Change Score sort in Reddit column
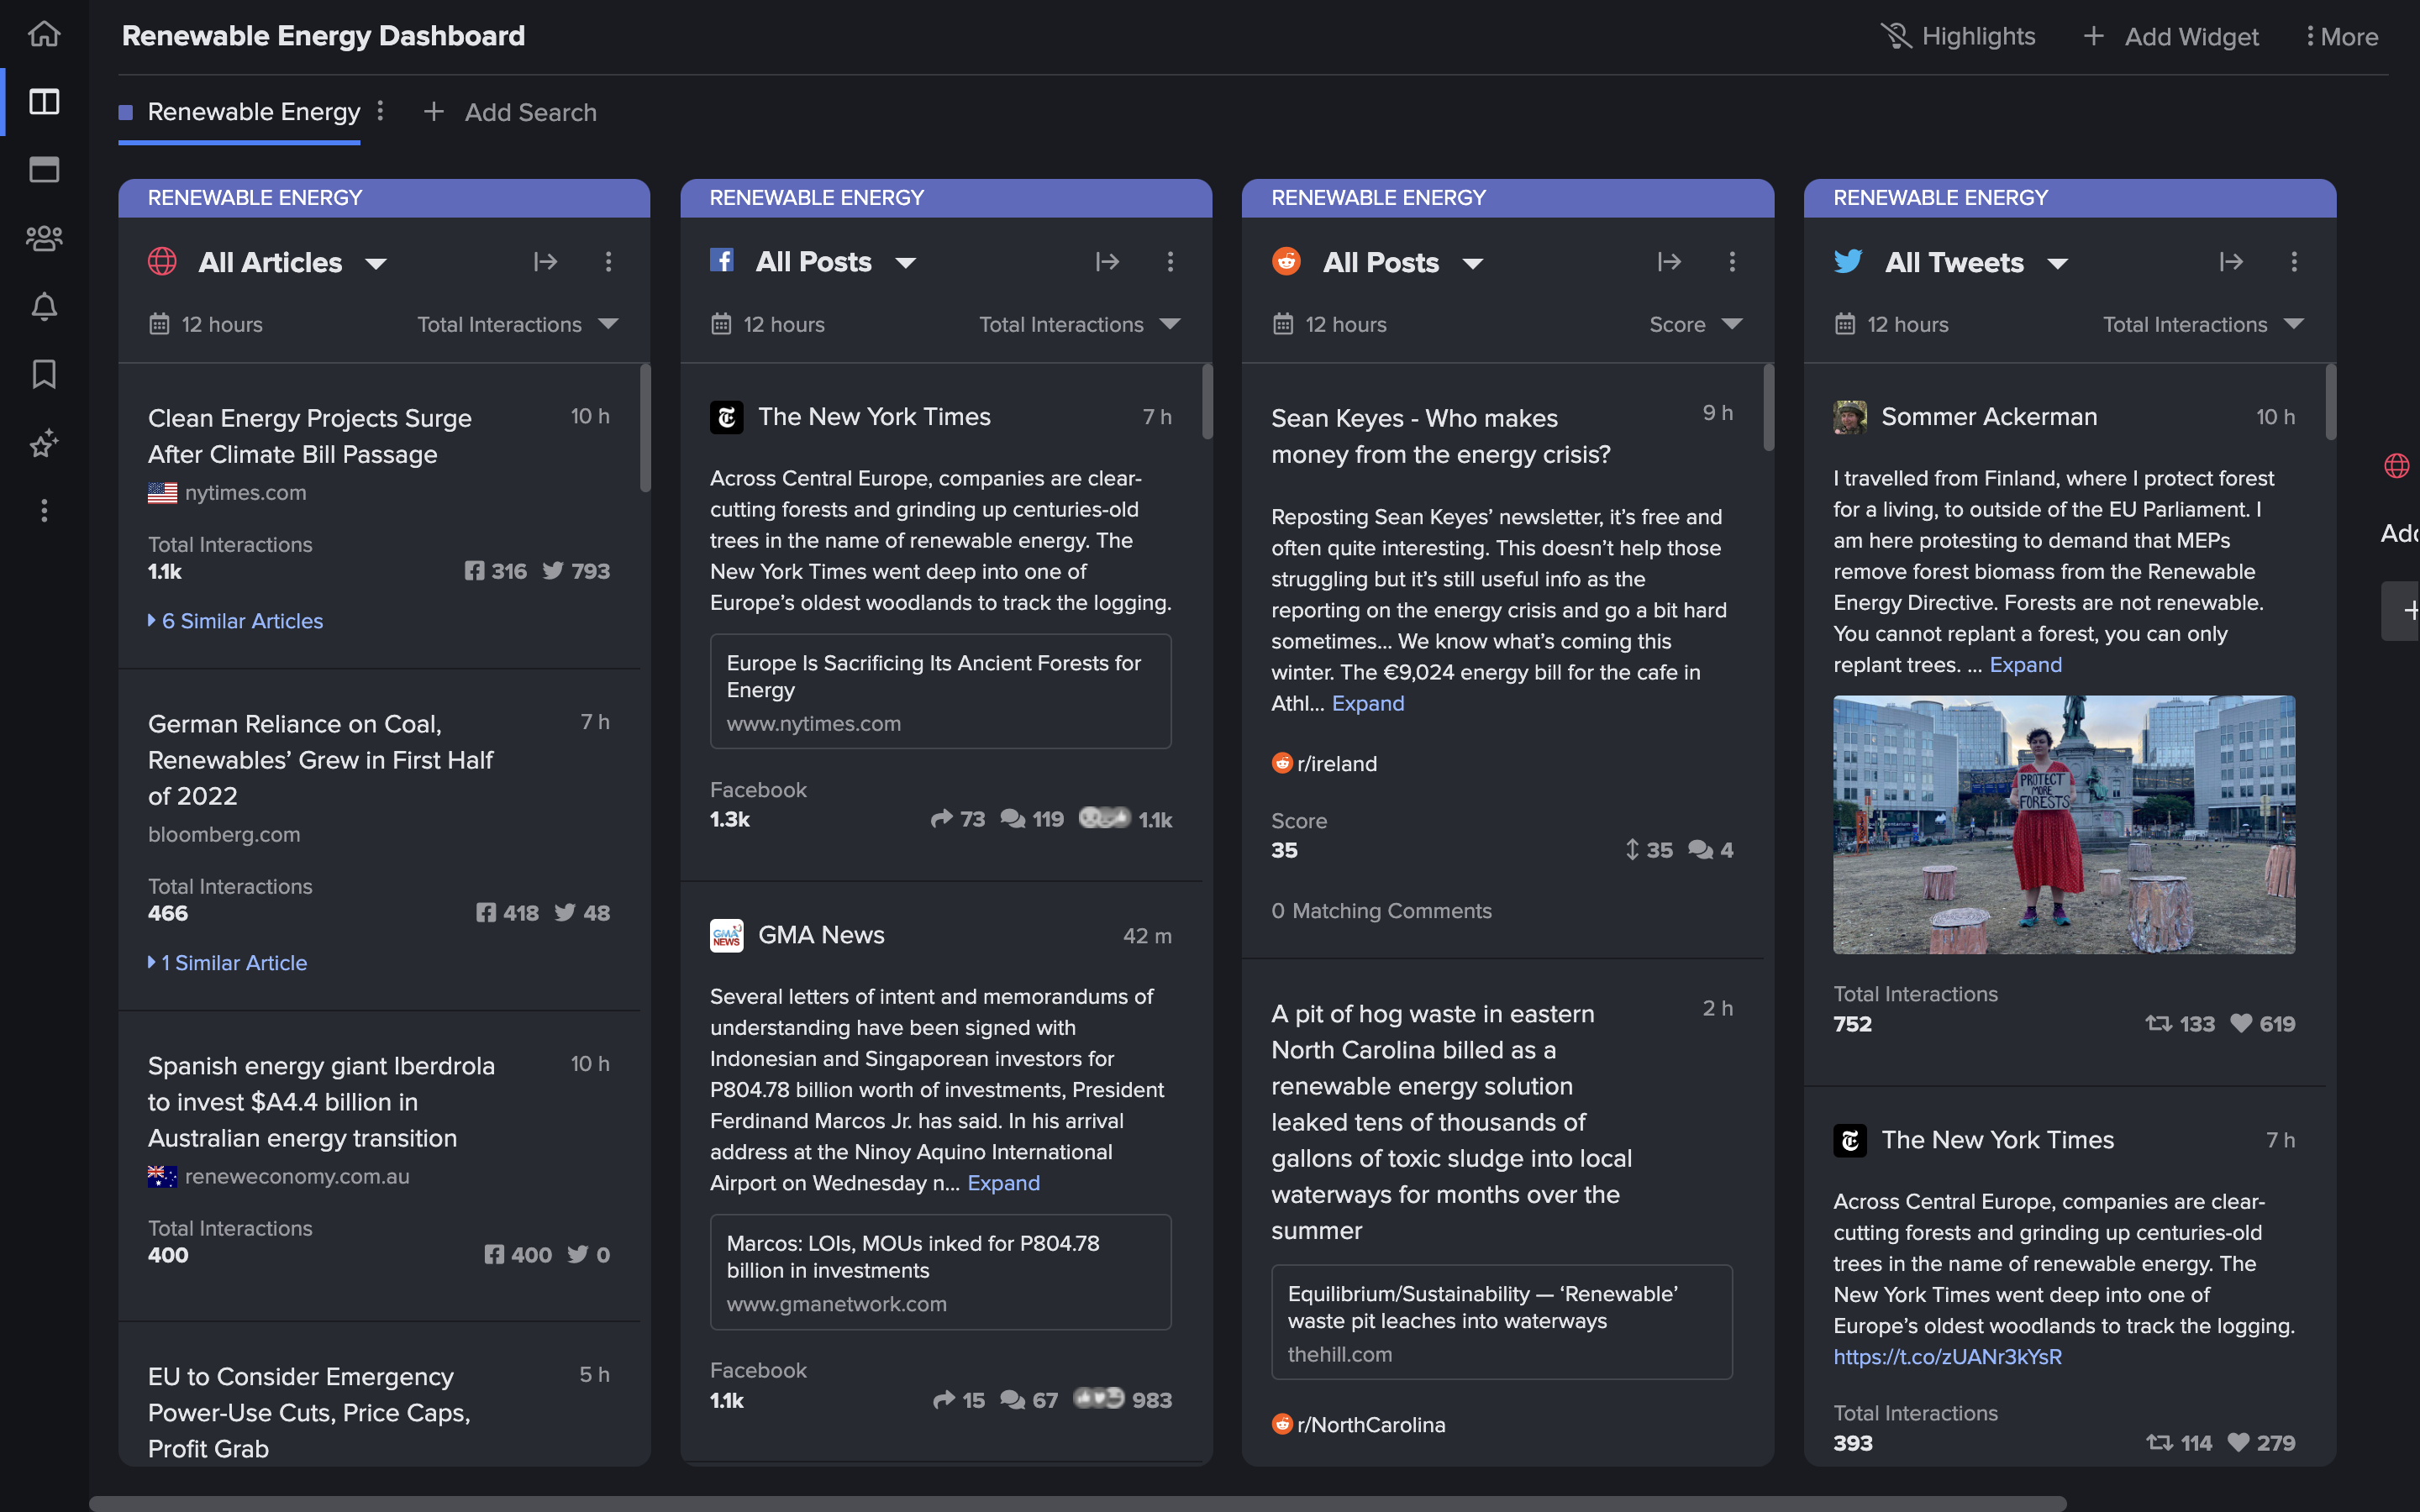Screen dimensions: 2420x1512 [1696, 324]
